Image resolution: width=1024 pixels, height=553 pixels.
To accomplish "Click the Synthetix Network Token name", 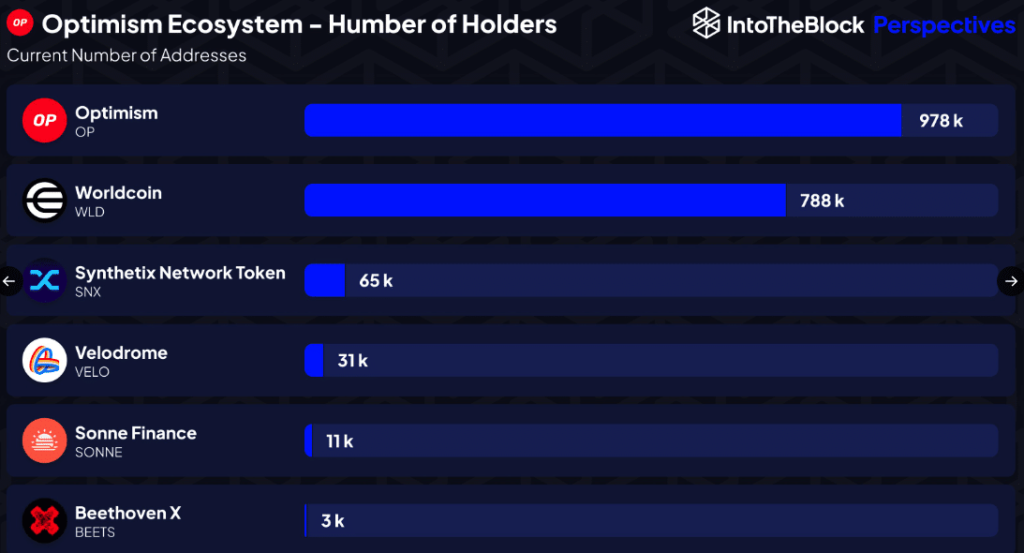I will [180, 273].
